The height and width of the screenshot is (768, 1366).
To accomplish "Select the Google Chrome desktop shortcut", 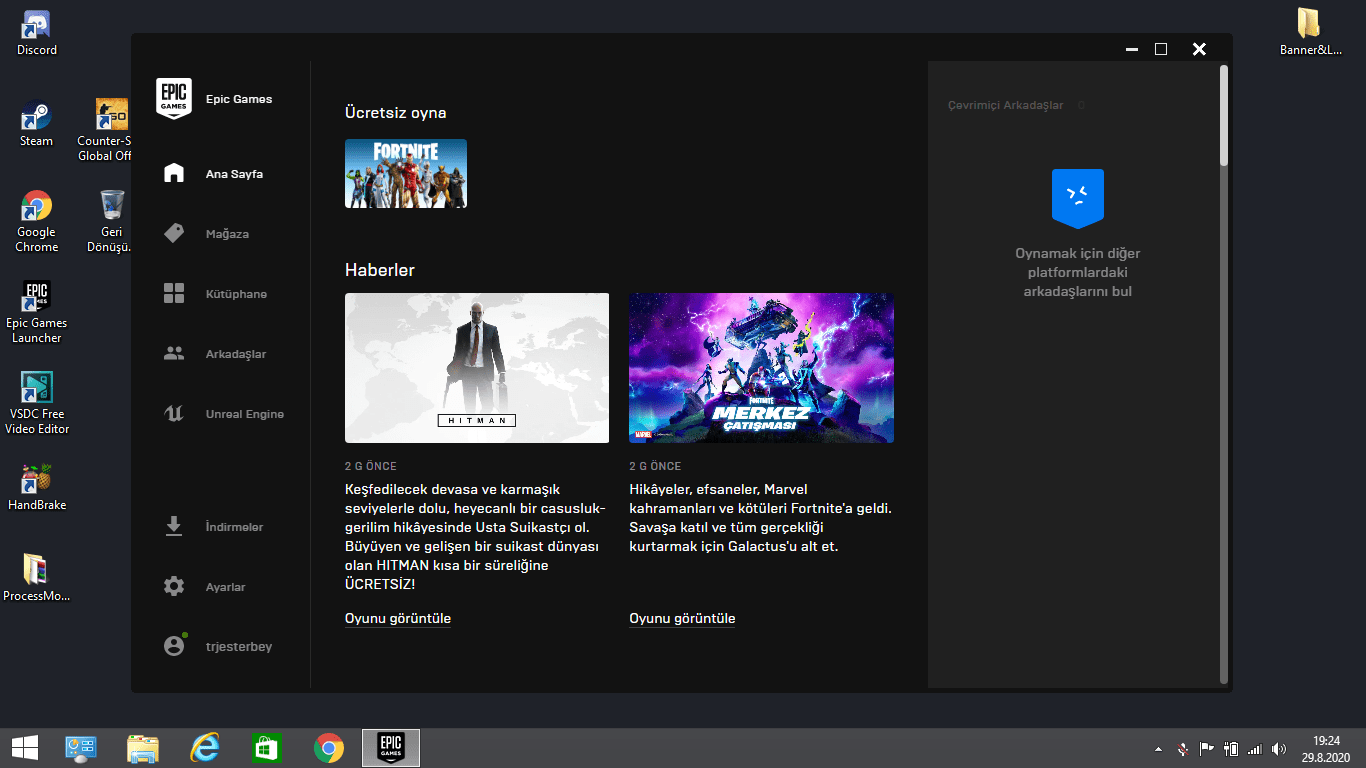I will [x=37, y=222].
